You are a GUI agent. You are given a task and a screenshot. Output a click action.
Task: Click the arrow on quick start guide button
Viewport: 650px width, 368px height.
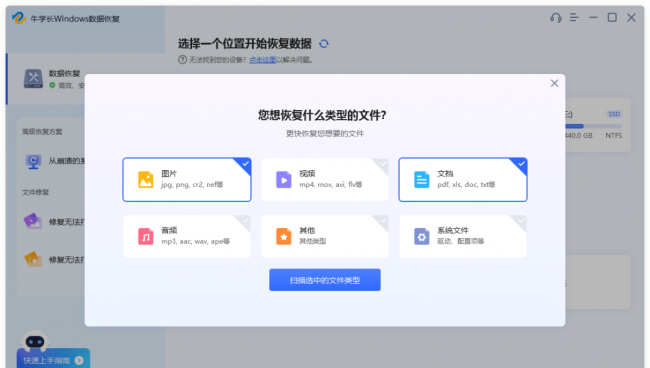79,361
